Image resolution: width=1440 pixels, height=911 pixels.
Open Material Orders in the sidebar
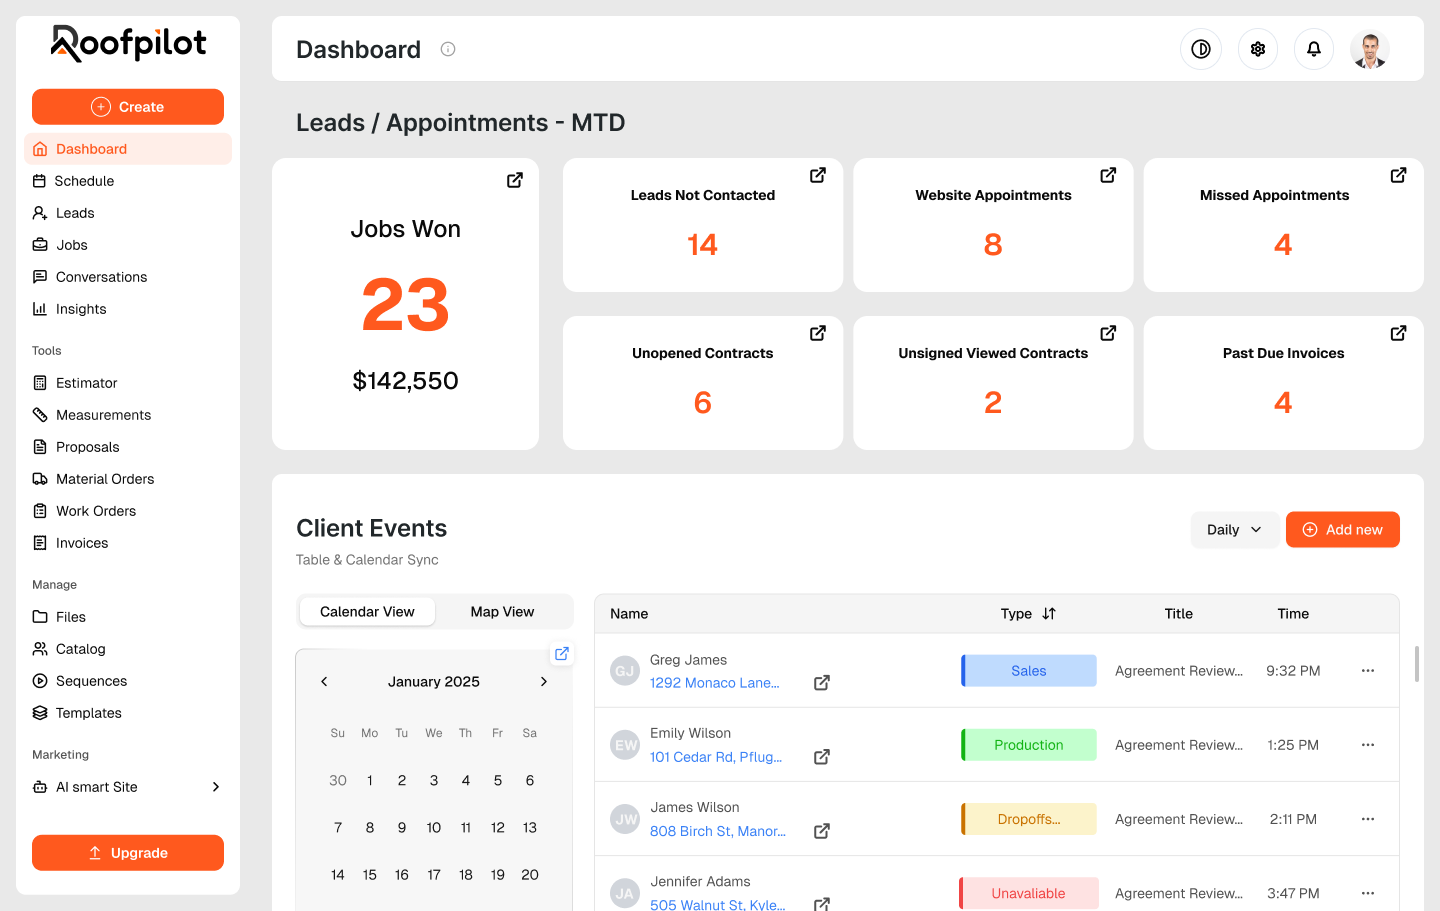[128, 479]
